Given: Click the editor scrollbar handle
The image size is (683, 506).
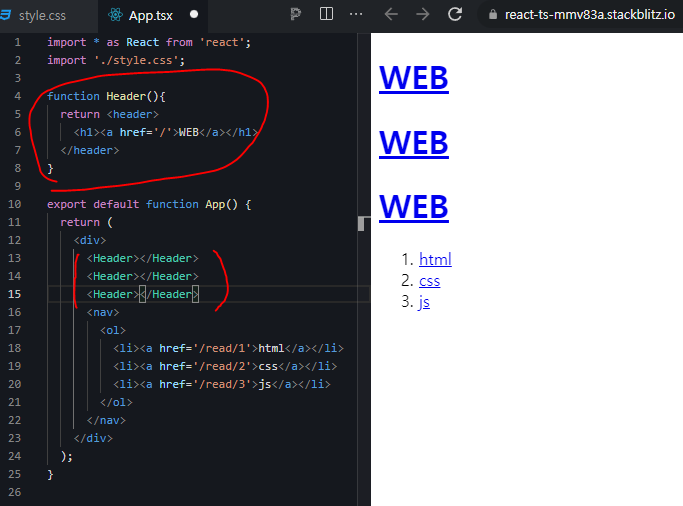Looking at the screenshot, I should click(361, 223).
